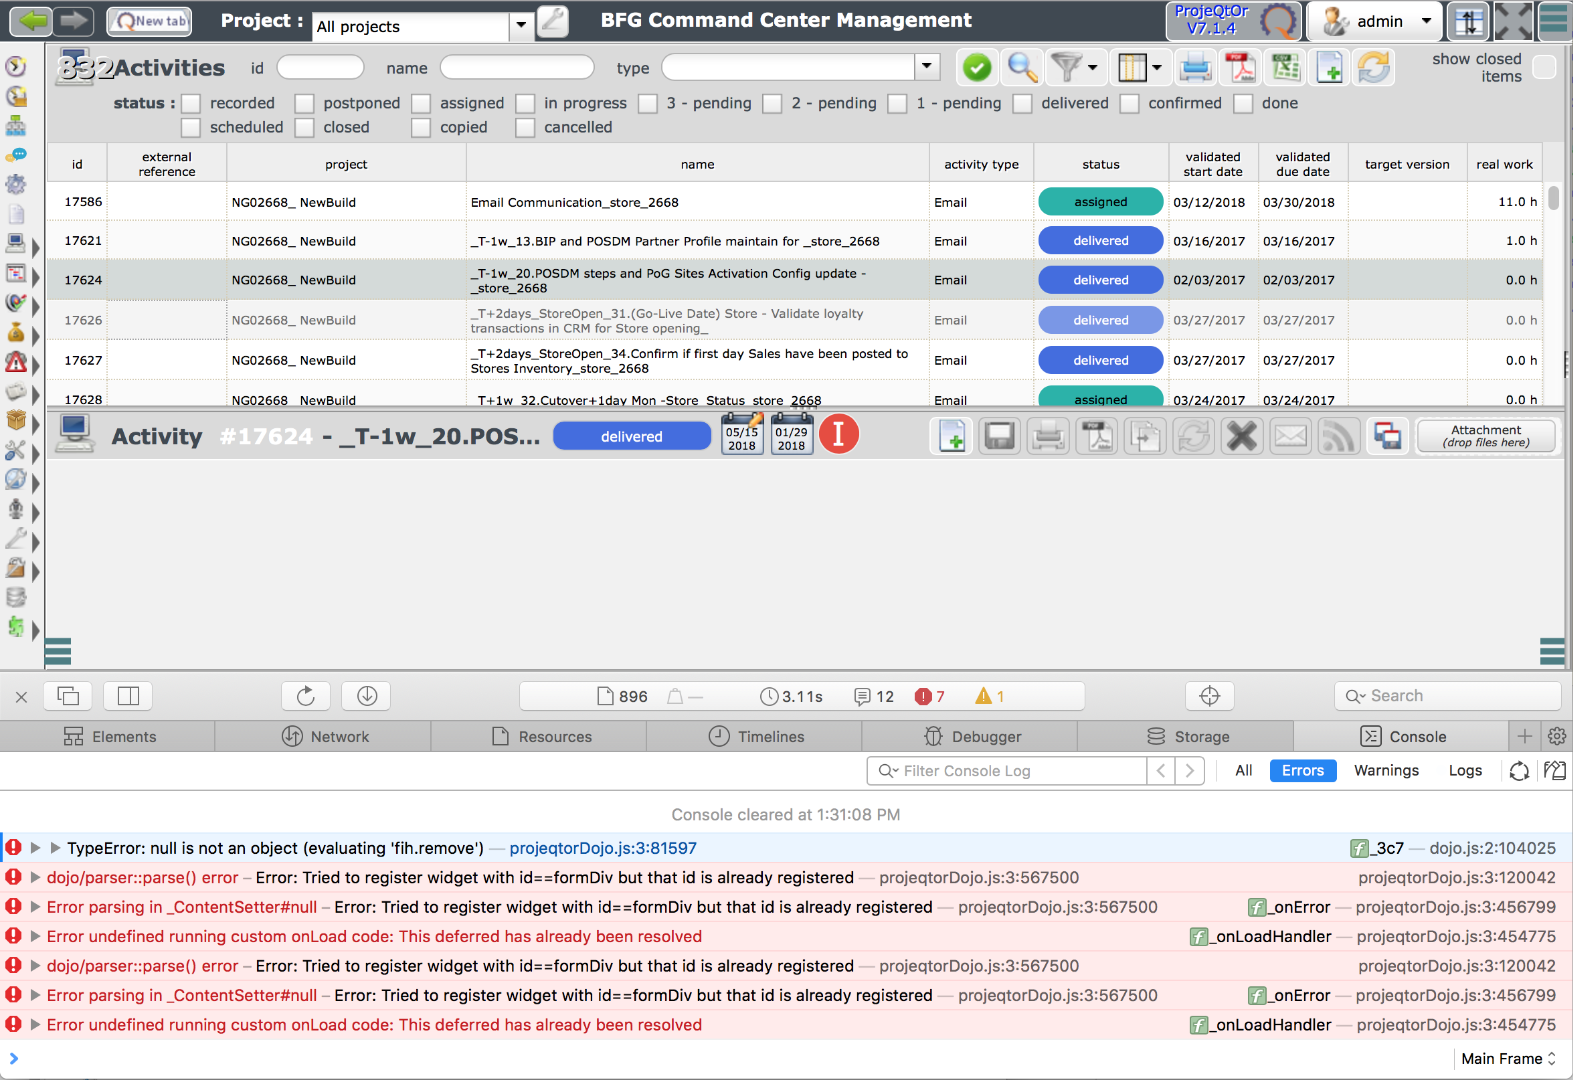Expand the activity type filter dropdown

[x=927, y=67]
